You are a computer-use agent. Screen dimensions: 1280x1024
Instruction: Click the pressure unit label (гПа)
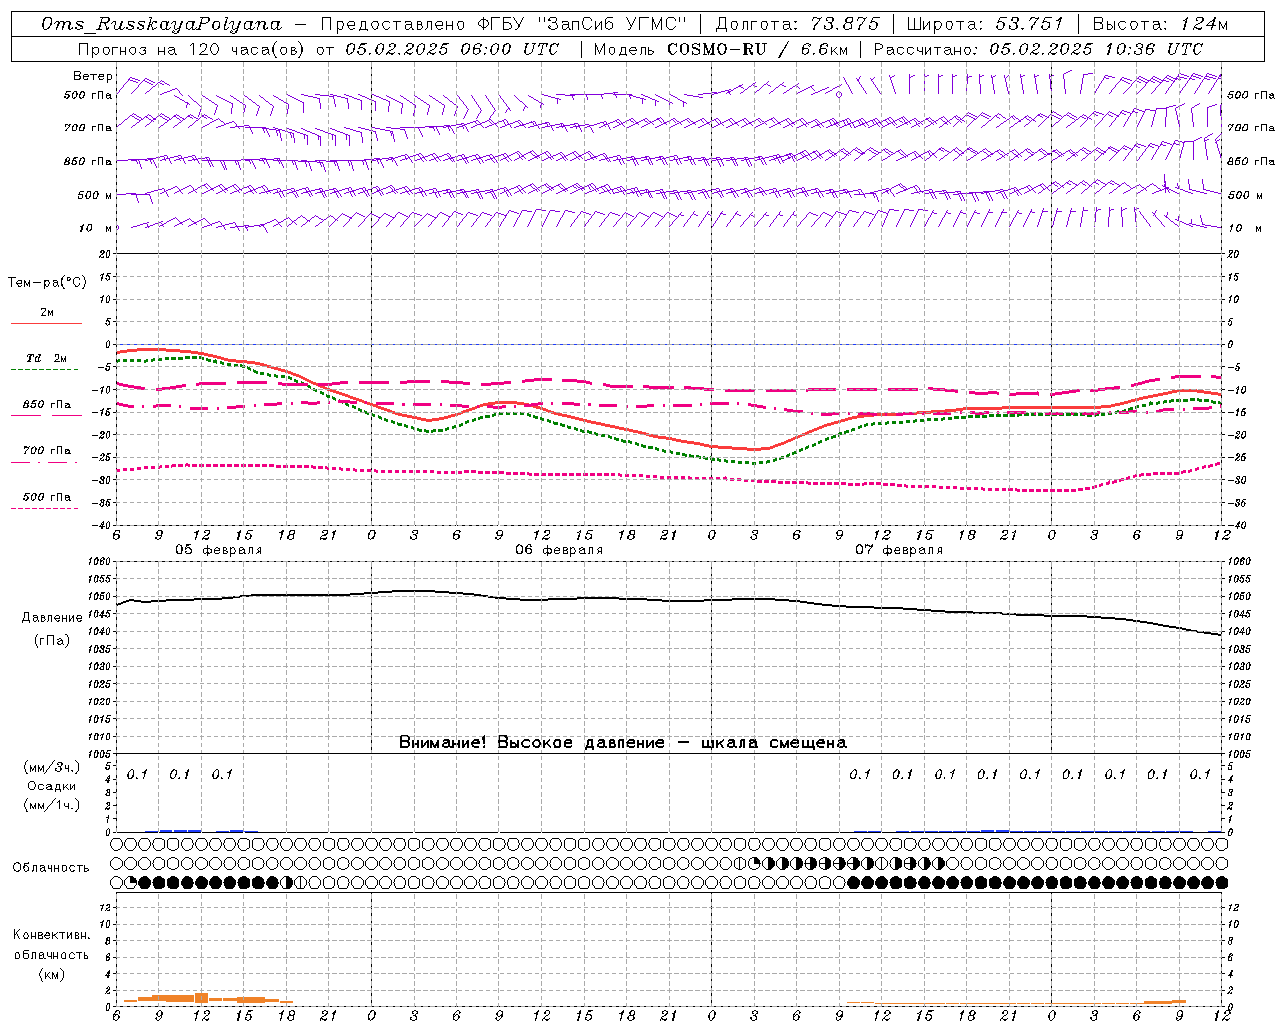[52, 641]
